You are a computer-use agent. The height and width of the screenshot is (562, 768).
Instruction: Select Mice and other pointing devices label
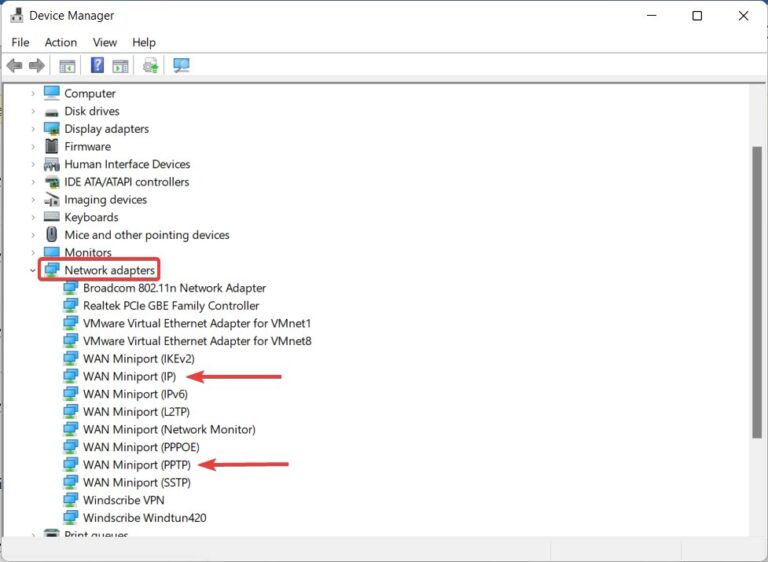146,235
